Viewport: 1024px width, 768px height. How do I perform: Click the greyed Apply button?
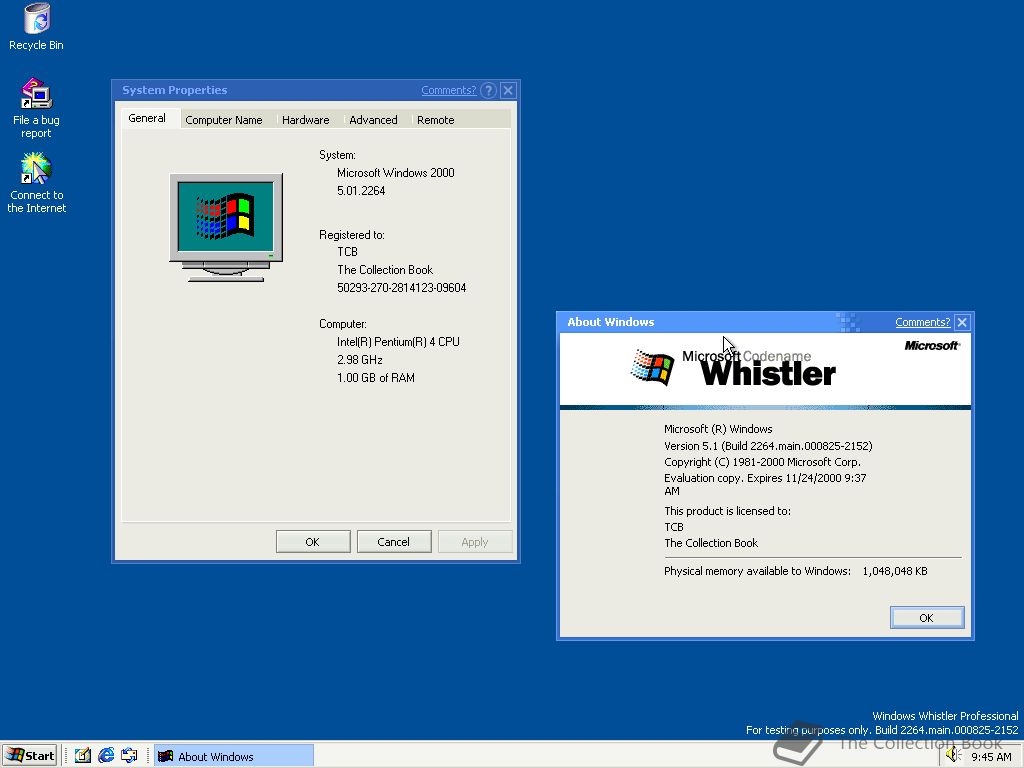tap(475, 542)
